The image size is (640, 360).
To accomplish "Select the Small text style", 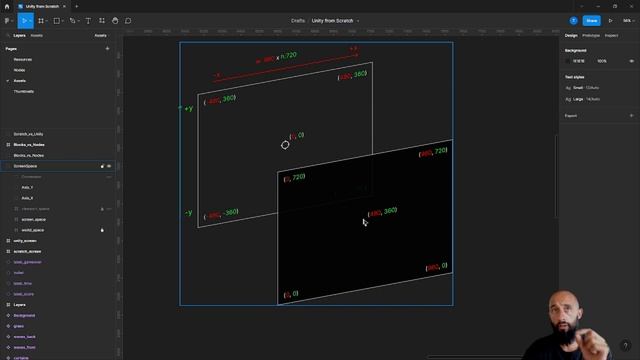I will (x=582, y=88).
